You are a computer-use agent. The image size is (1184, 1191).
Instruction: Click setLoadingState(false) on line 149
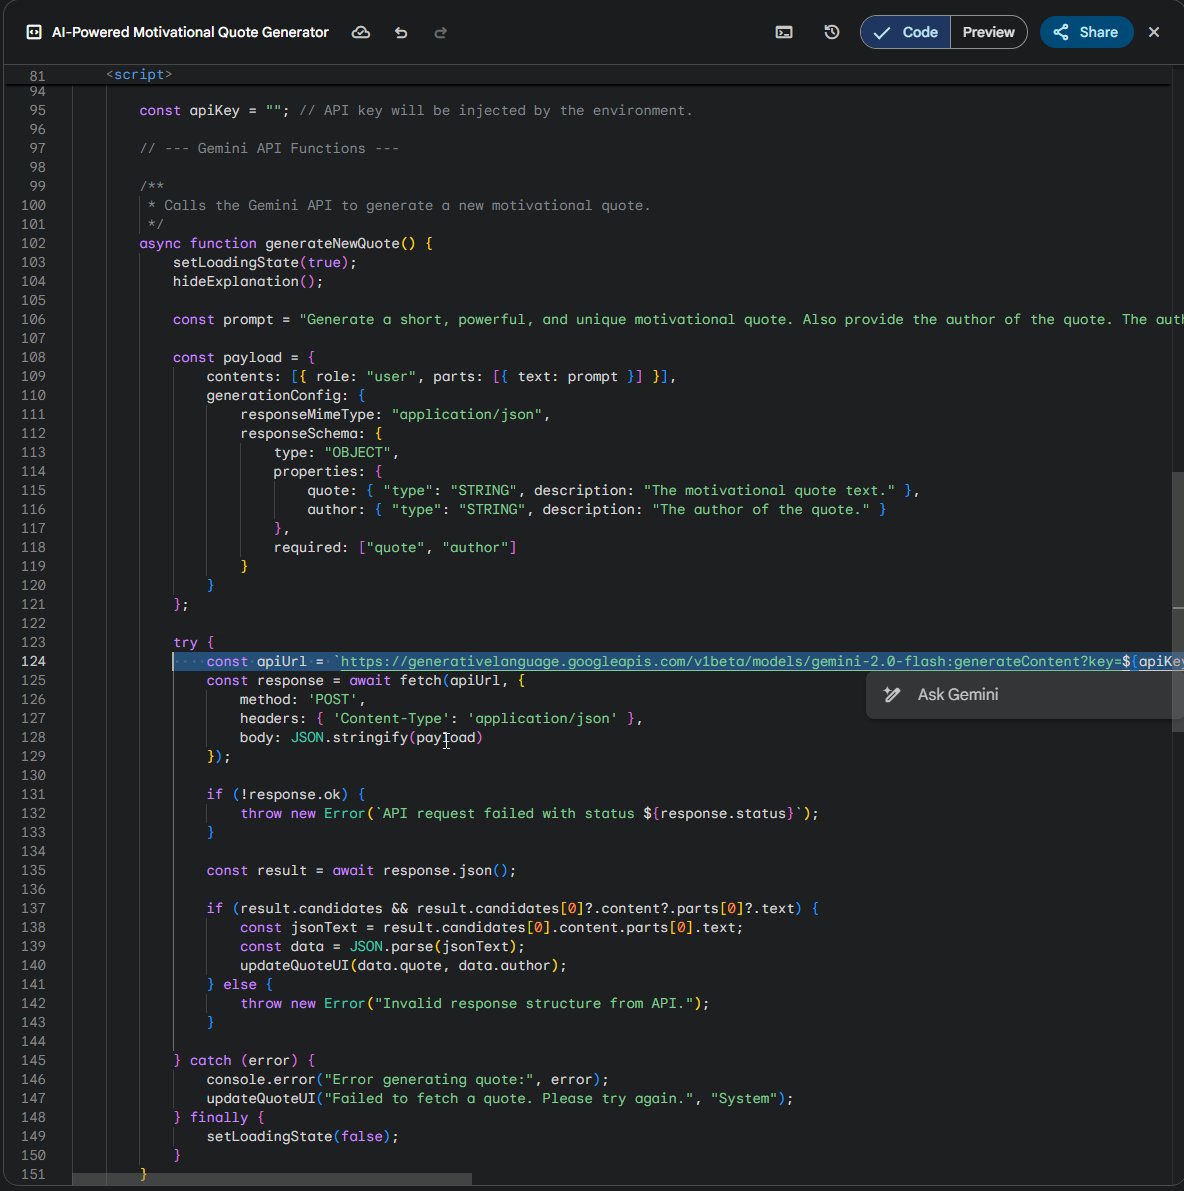point(302,1136)
